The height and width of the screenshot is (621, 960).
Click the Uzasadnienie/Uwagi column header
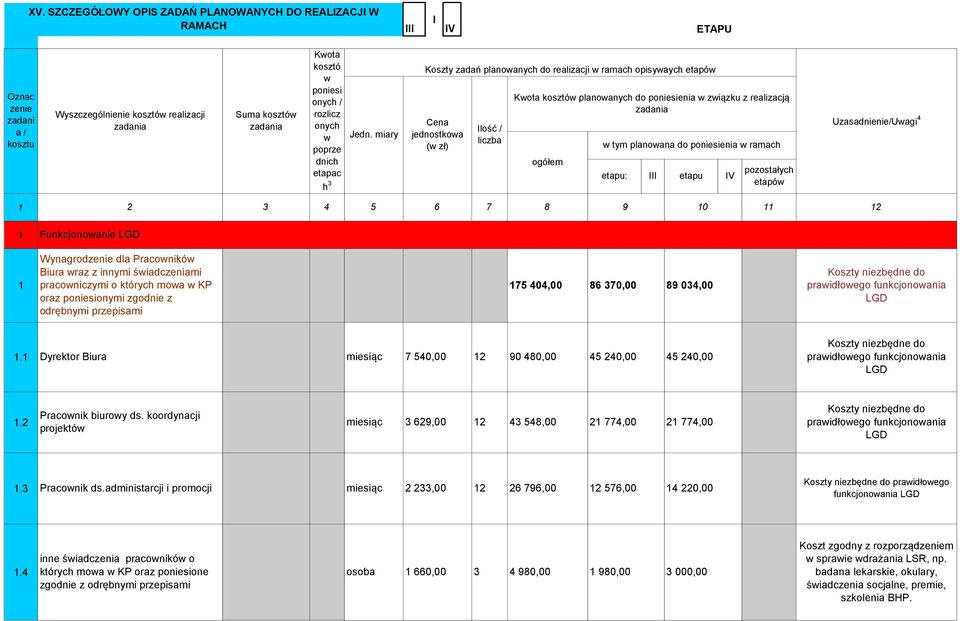click(876, 121)
